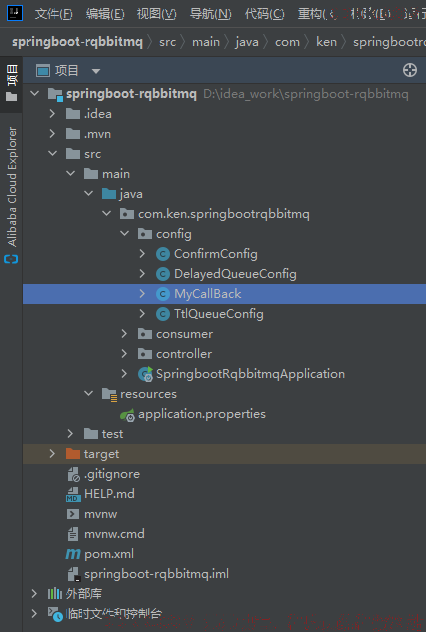The image size is (426, 632).
Task: Click the ken breadcrumb segment
Action: pyautogui.click(x=326, y=42)
